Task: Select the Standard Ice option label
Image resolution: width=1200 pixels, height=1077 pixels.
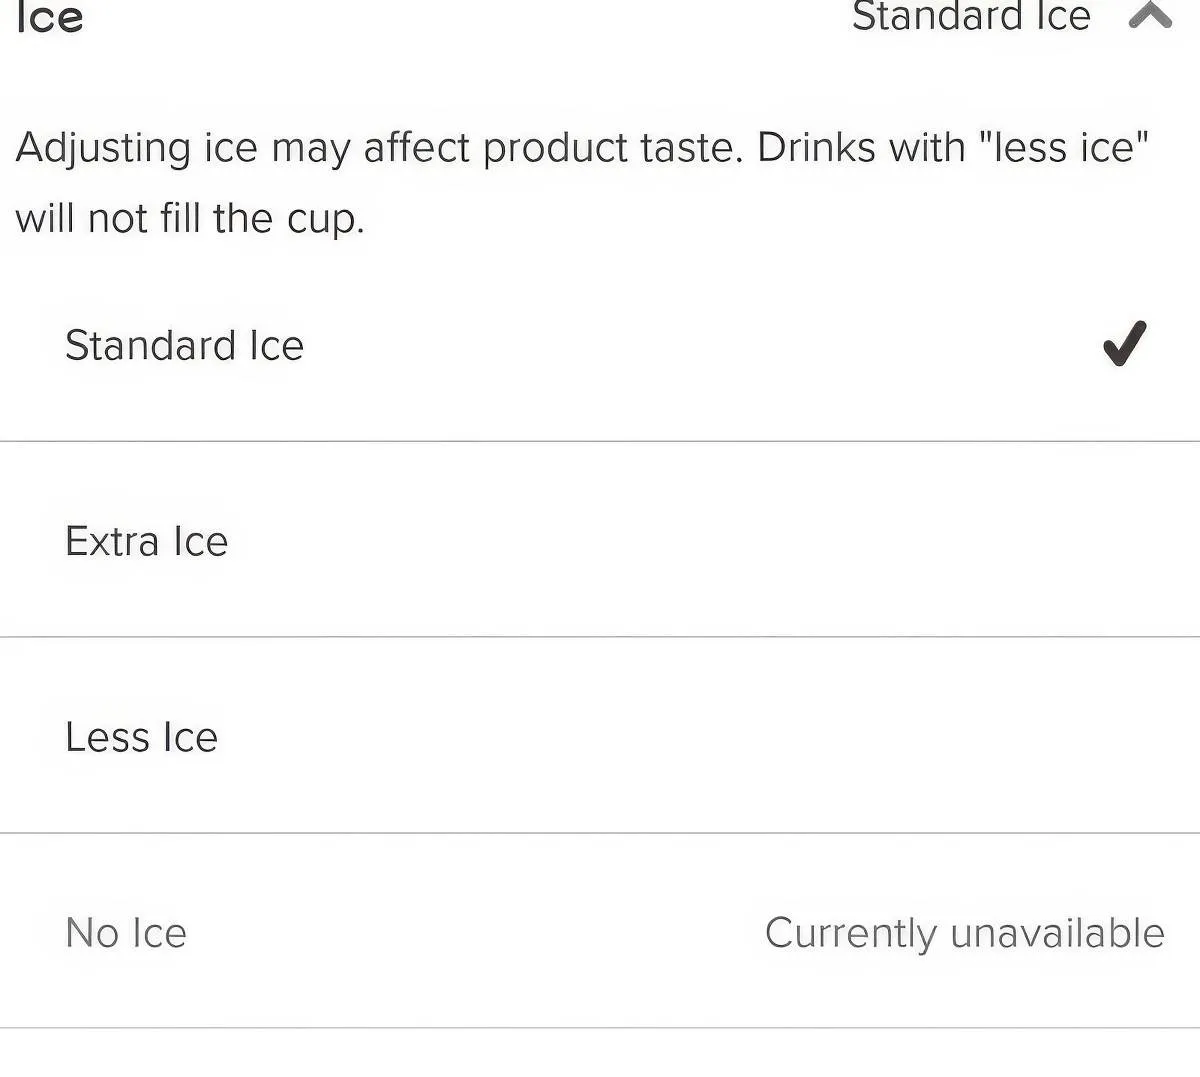Action: tap(184, 346)
